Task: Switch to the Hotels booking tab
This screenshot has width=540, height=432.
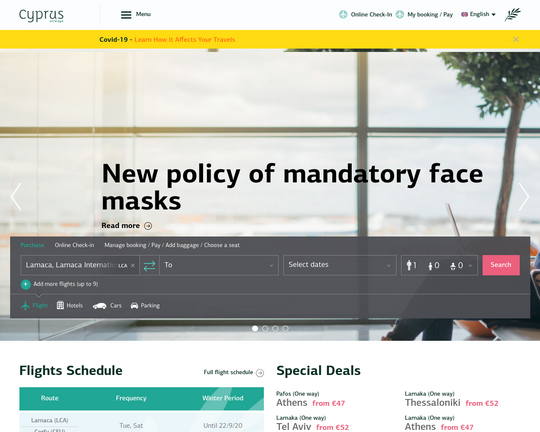Action: coord(70,306)
